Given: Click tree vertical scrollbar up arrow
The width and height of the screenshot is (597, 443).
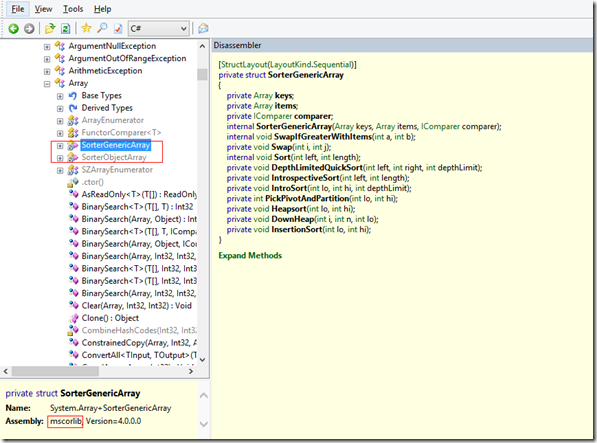Looking at the screenshot, I should [x=202, y=46].
